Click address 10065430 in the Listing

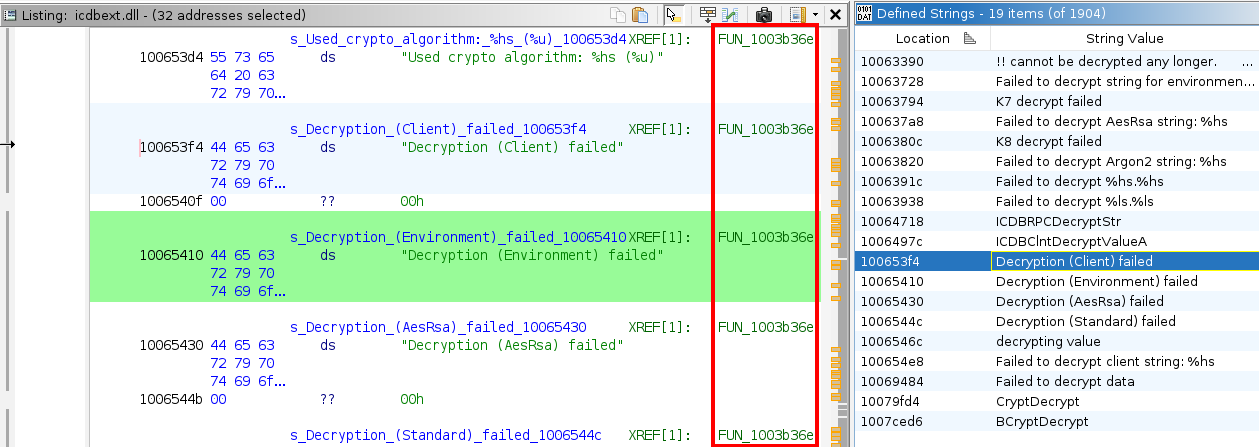click(171, 345)
